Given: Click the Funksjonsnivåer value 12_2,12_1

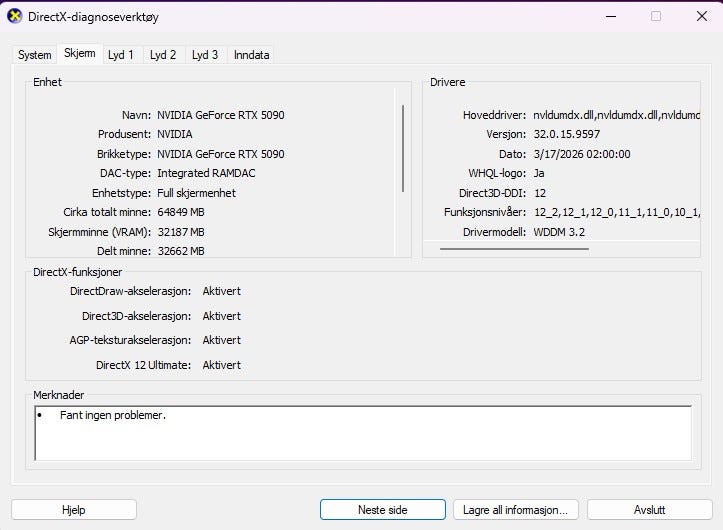Looking at the screenshot, I should click(x=617, y=213).
